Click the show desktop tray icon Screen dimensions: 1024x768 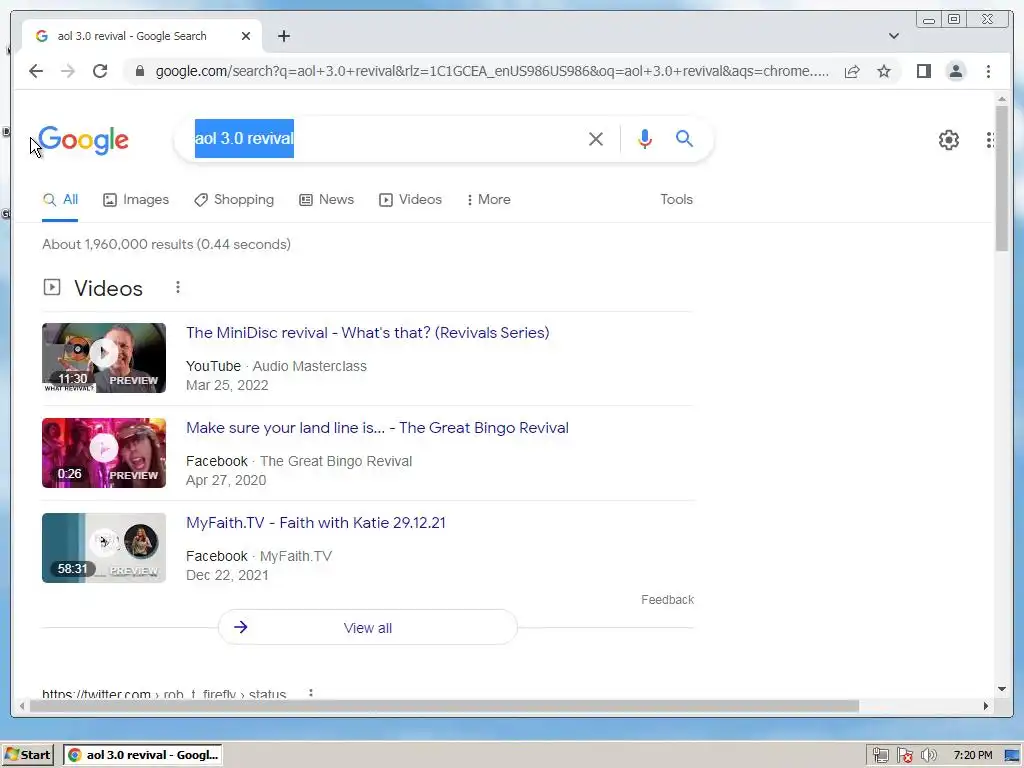(1013, 756)
